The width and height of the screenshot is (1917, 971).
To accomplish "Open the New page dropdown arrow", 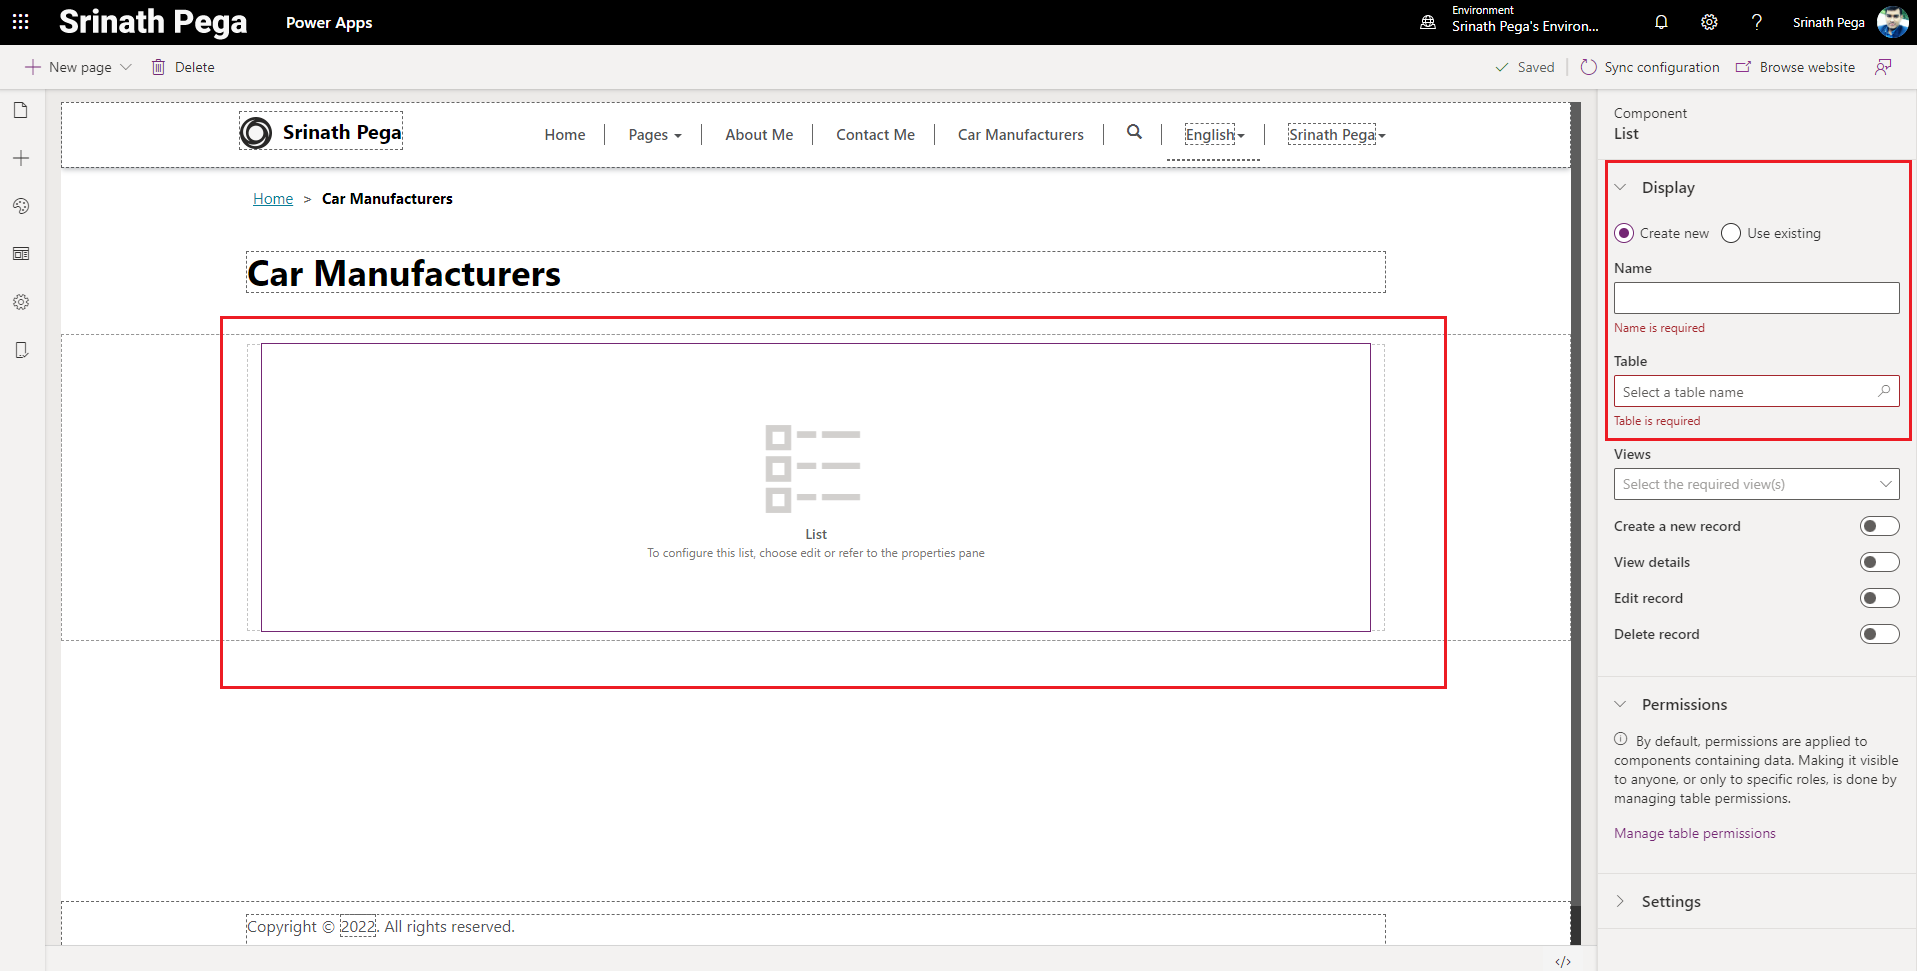I will tap(126, 67).
